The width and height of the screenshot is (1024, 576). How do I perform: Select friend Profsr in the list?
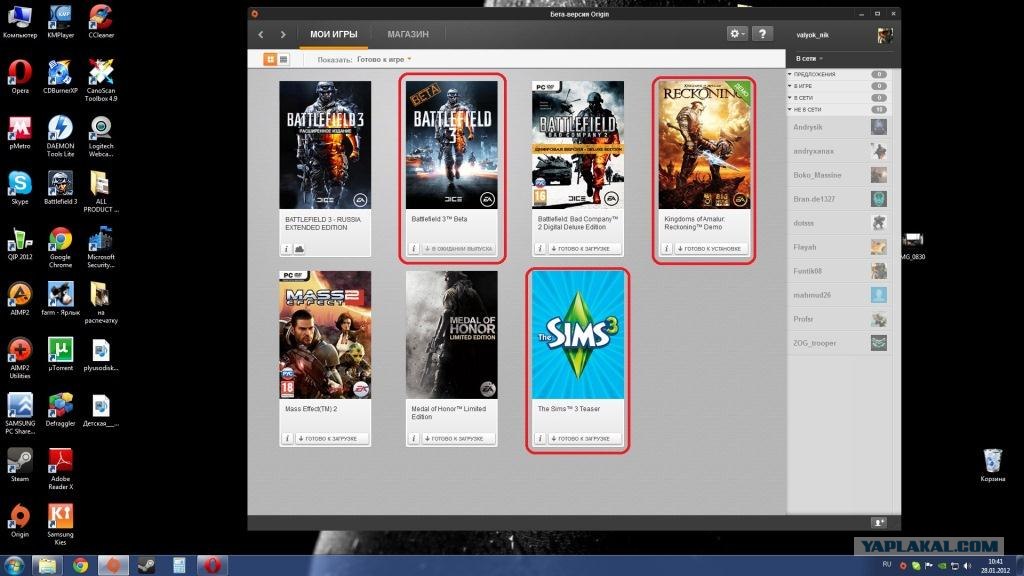point(839,319)
